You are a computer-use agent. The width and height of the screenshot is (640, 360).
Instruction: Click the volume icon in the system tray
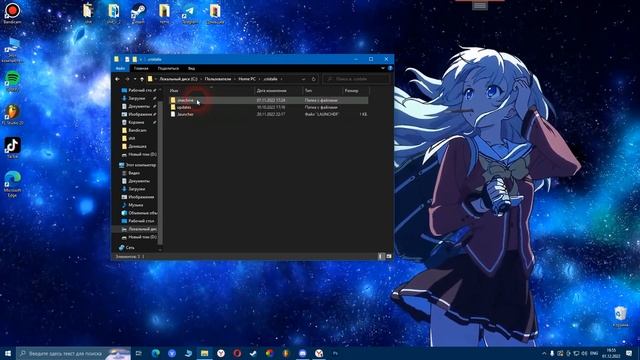(x=584, y=353)
